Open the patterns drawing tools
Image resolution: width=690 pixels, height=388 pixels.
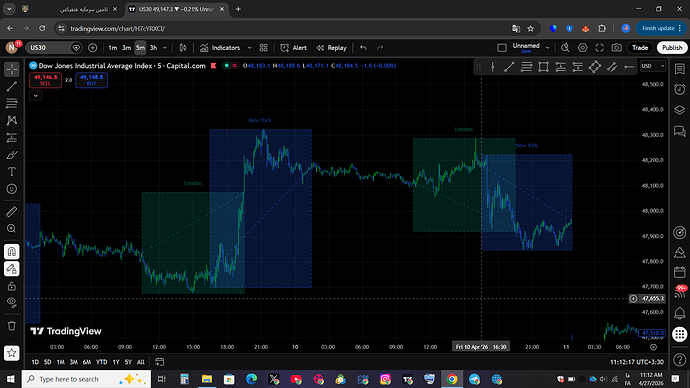[x=11, y=121]
